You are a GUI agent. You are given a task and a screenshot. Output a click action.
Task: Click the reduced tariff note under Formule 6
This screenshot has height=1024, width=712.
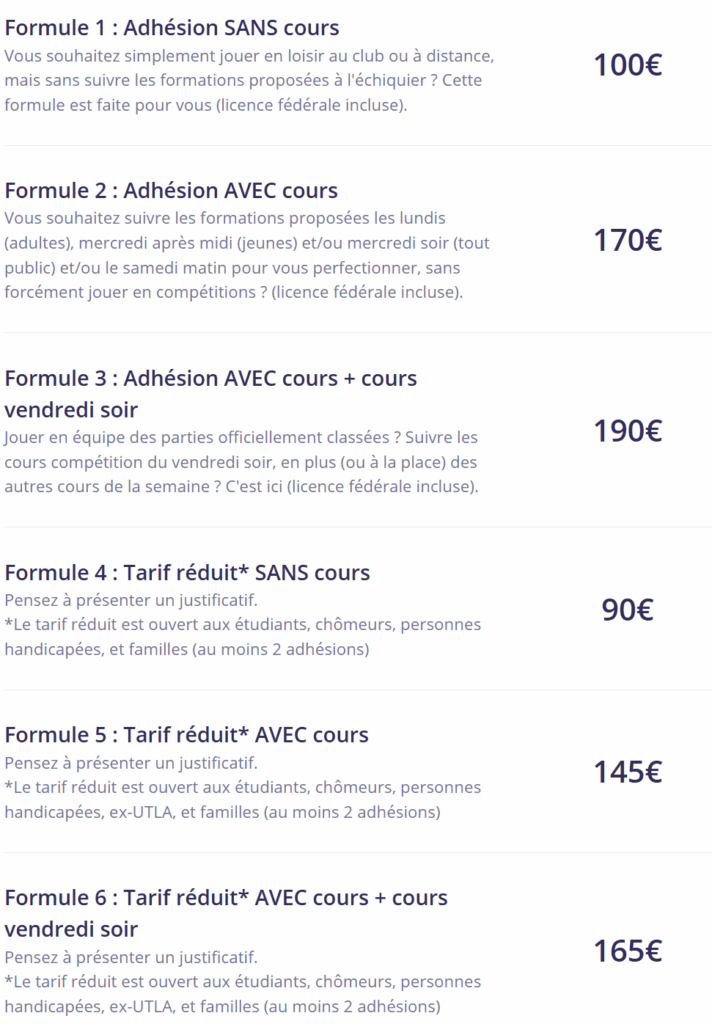pyautogui.click(x=242, y=994)
